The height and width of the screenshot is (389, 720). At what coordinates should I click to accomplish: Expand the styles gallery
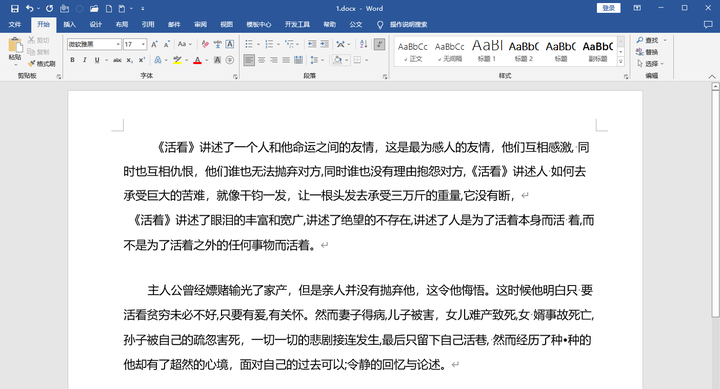point(621,62)
